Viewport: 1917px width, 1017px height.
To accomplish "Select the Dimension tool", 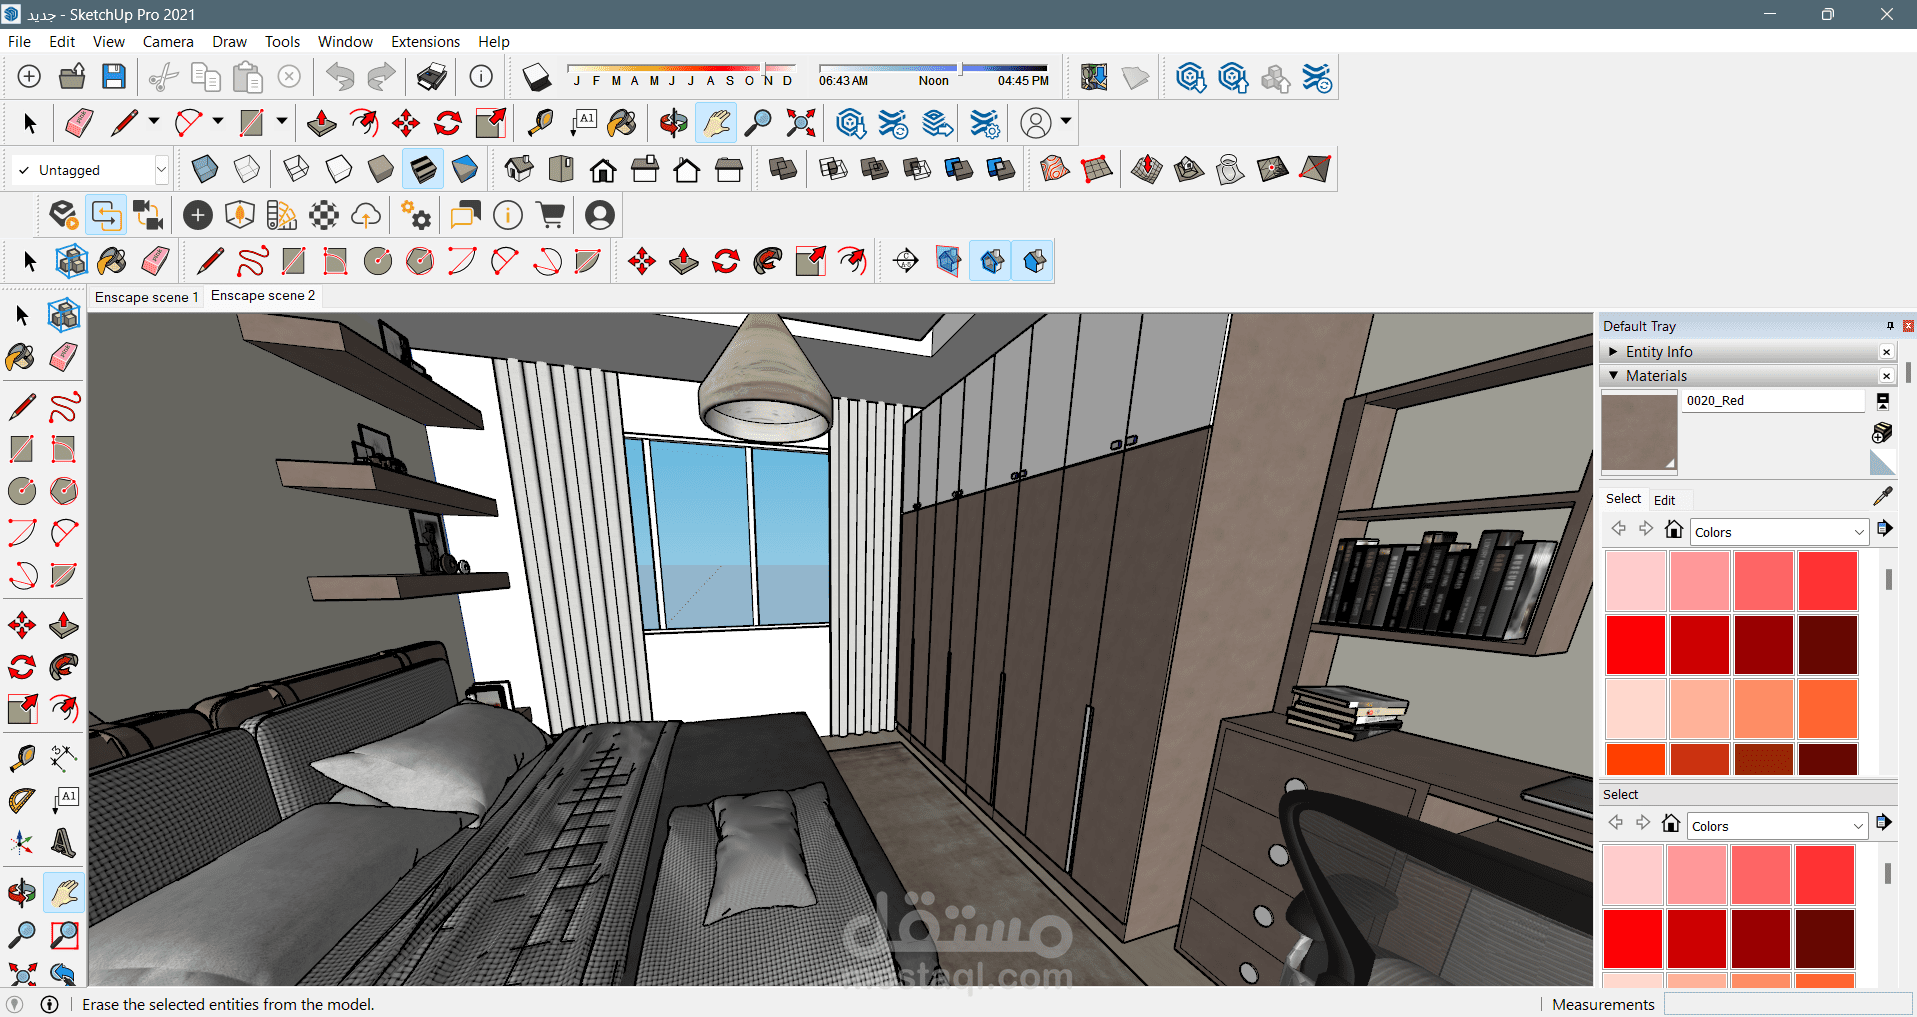I will pos(64,759).
